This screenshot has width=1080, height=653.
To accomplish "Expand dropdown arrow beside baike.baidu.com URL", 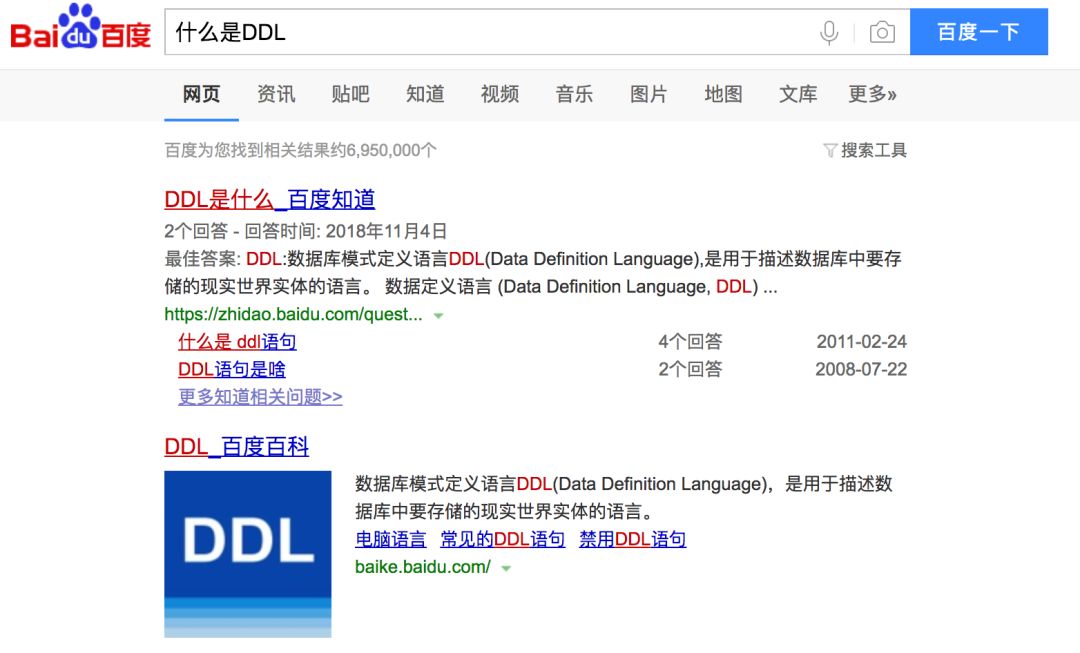I will pyautogui.click(x=506, y=568).
